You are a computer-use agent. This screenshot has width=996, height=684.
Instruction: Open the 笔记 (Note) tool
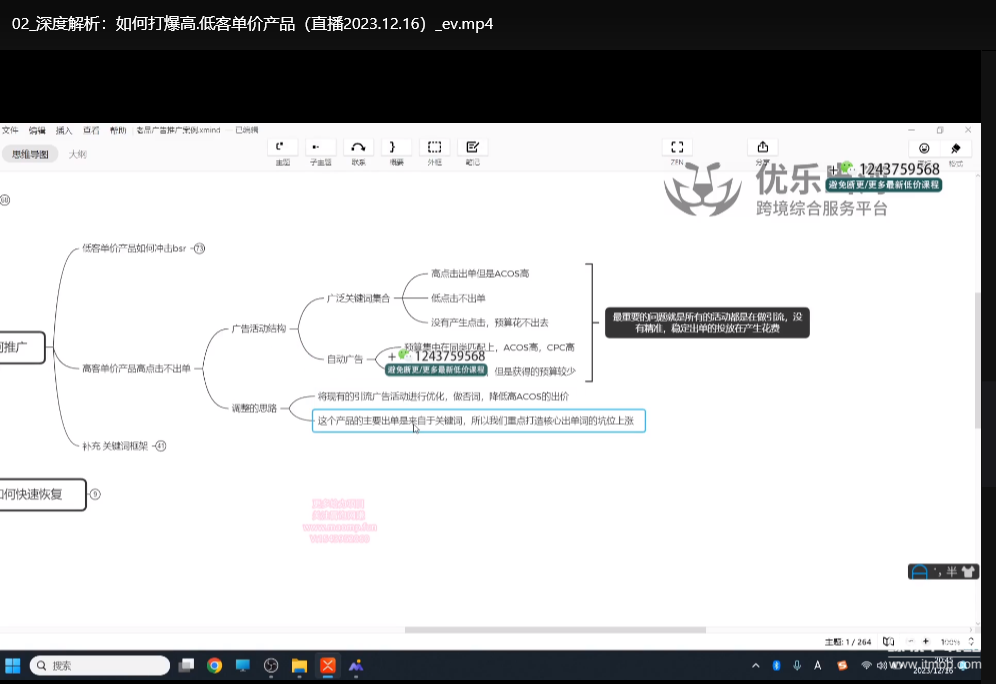click(473, 147)
